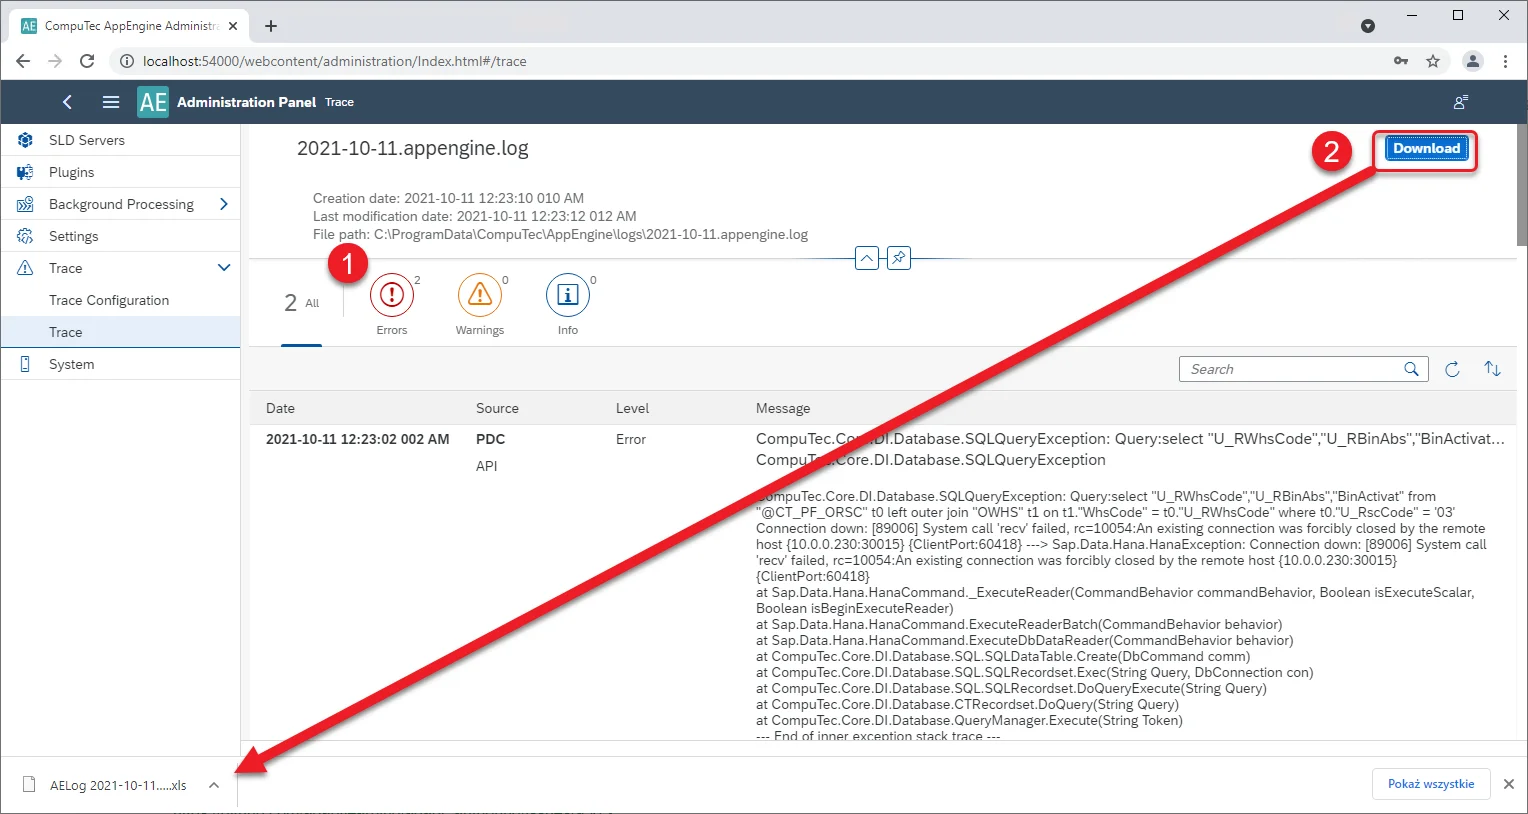Click the Search input field
Viewport: 1528px width, 814px height.
[x=1292, y=369]
